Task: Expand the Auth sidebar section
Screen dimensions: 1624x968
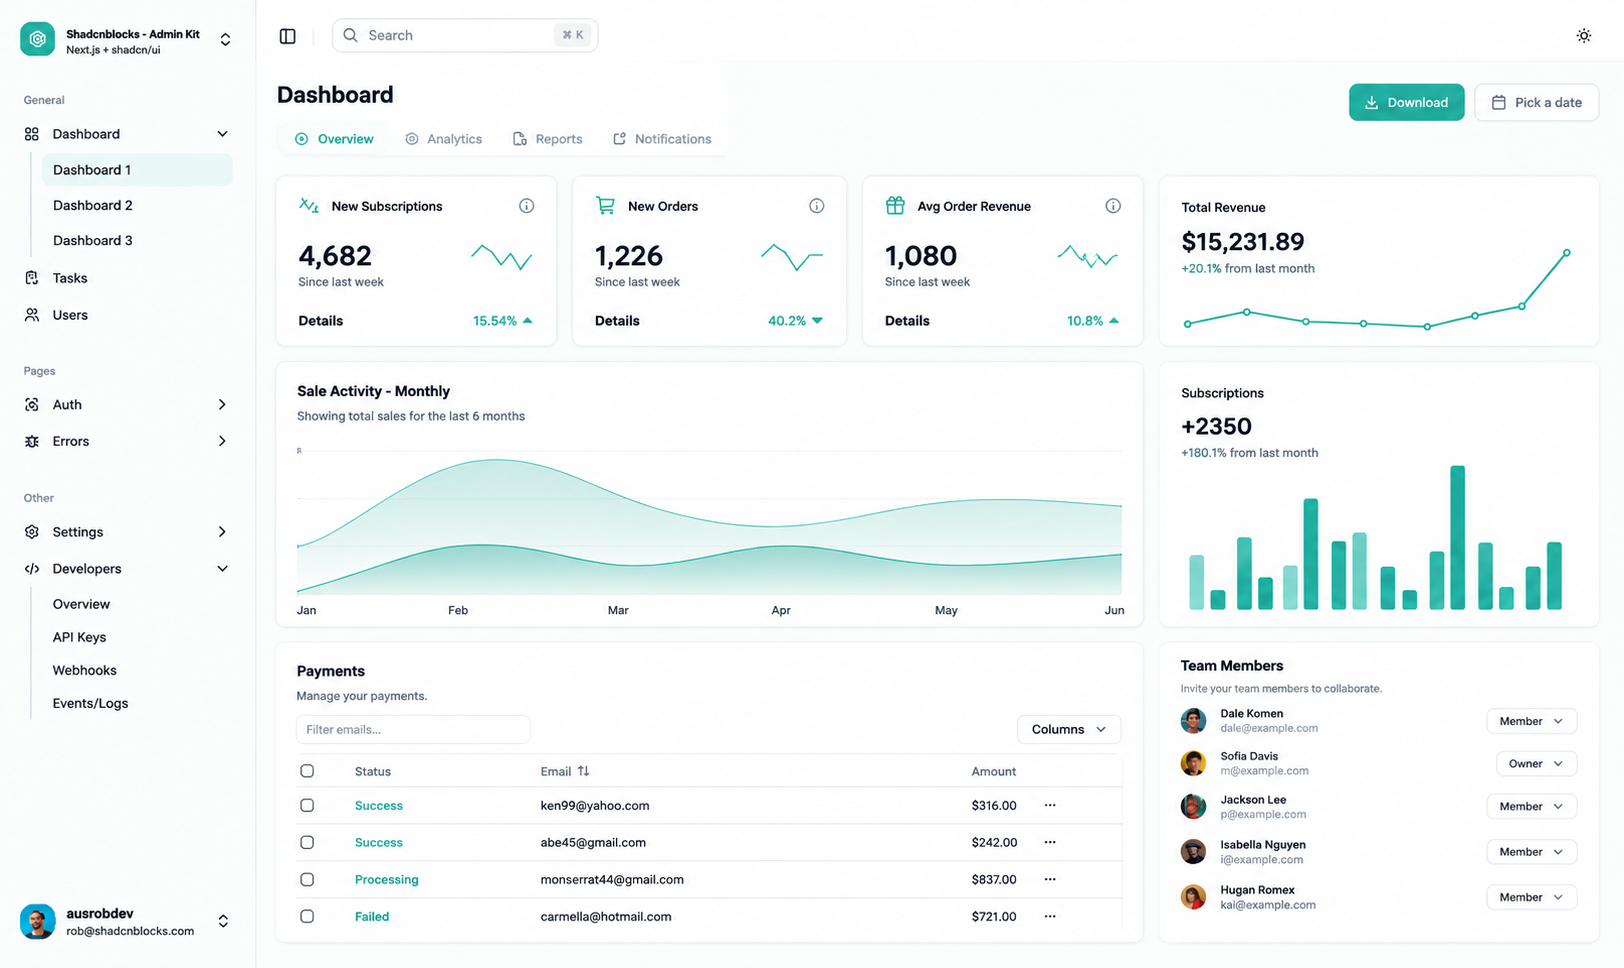Action: pyautogui.click(x=222, y=405)
